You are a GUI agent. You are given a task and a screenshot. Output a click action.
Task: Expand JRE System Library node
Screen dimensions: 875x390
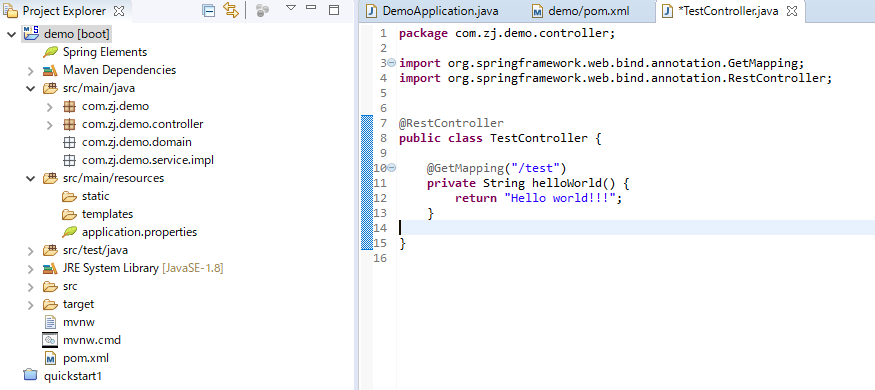pos(30,269)
